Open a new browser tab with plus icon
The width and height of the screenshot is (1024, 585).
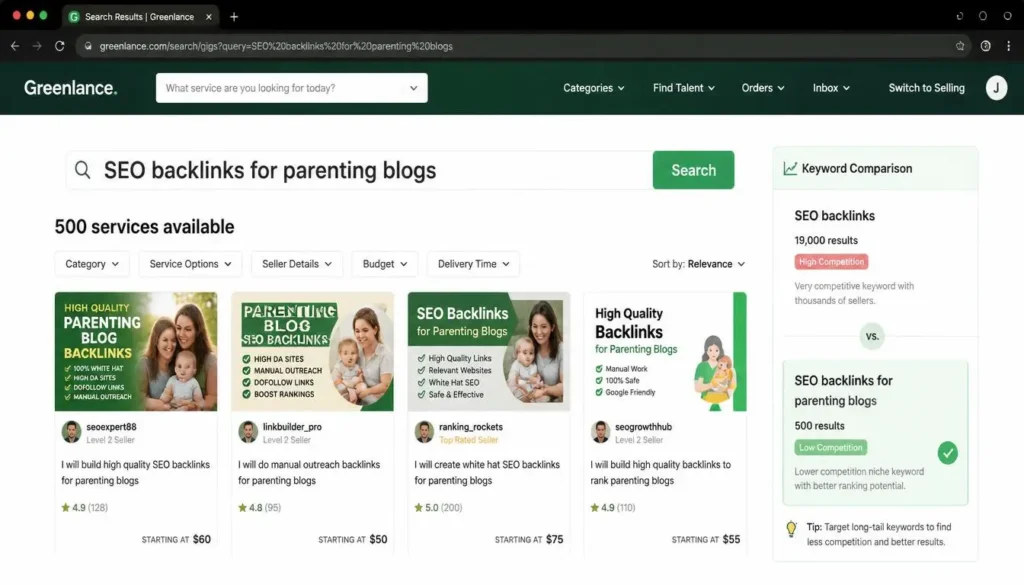[x=234, y=17]
